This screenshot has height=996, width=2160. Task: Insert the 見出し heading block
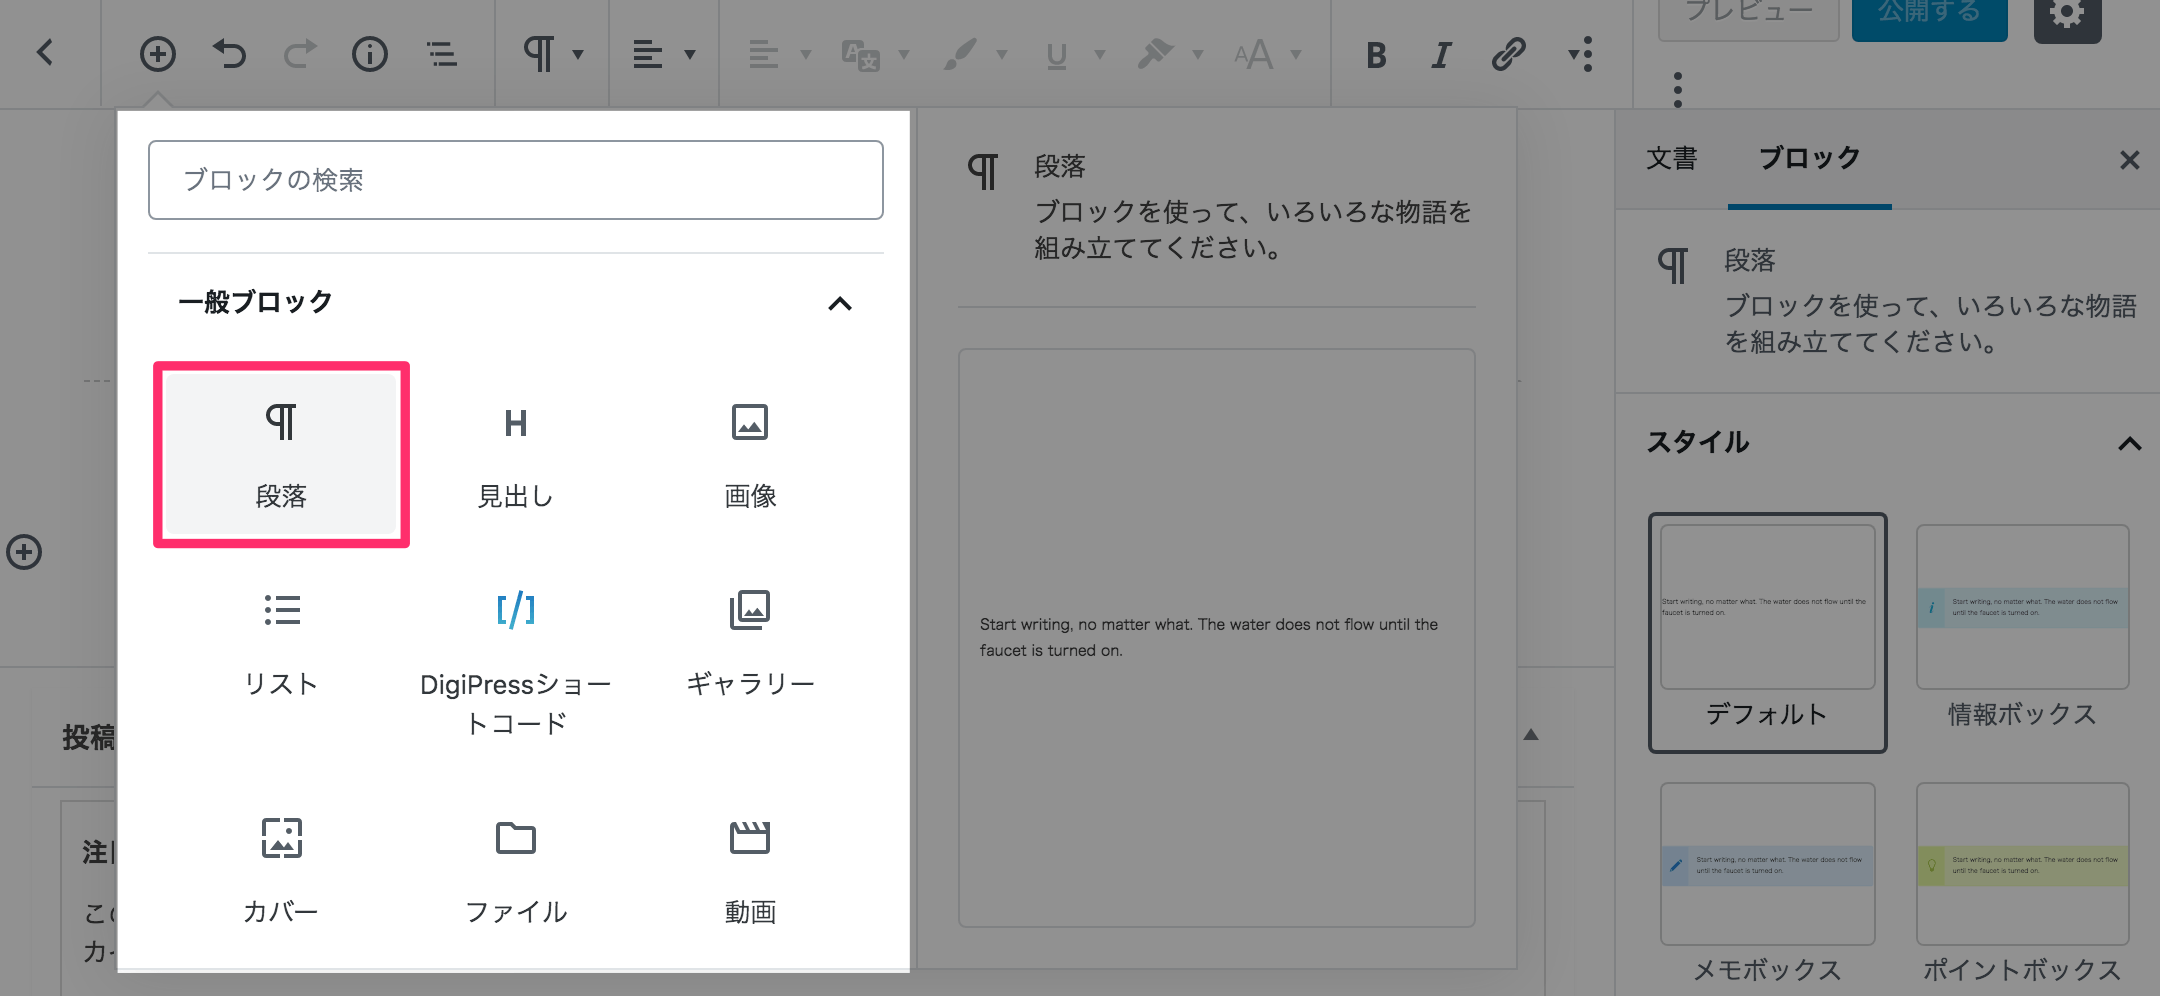click(x=516, y=455)
